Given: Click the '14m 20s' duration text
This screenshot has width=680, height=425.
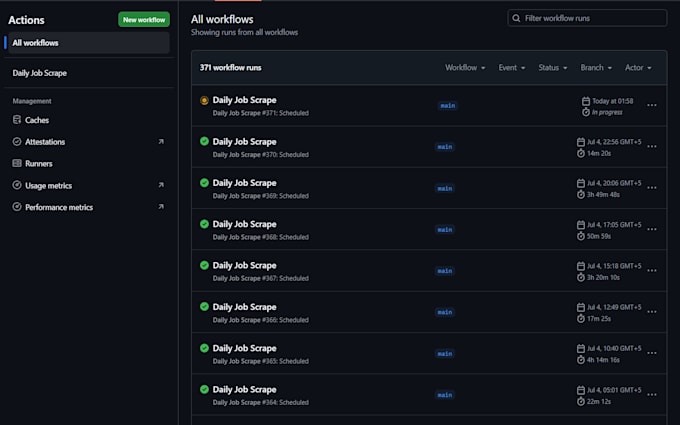Looking at the screenshot, I should point(599,154).
